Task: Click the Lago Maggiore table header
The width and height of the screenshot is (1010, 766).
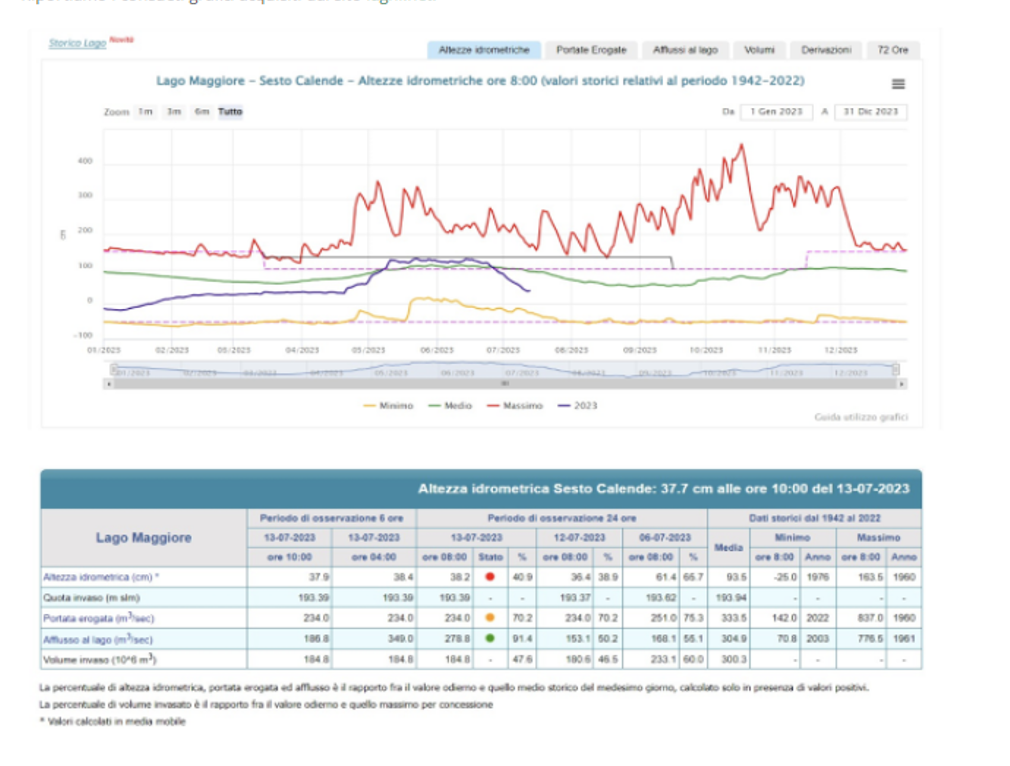Action: [x=144, y=538]
